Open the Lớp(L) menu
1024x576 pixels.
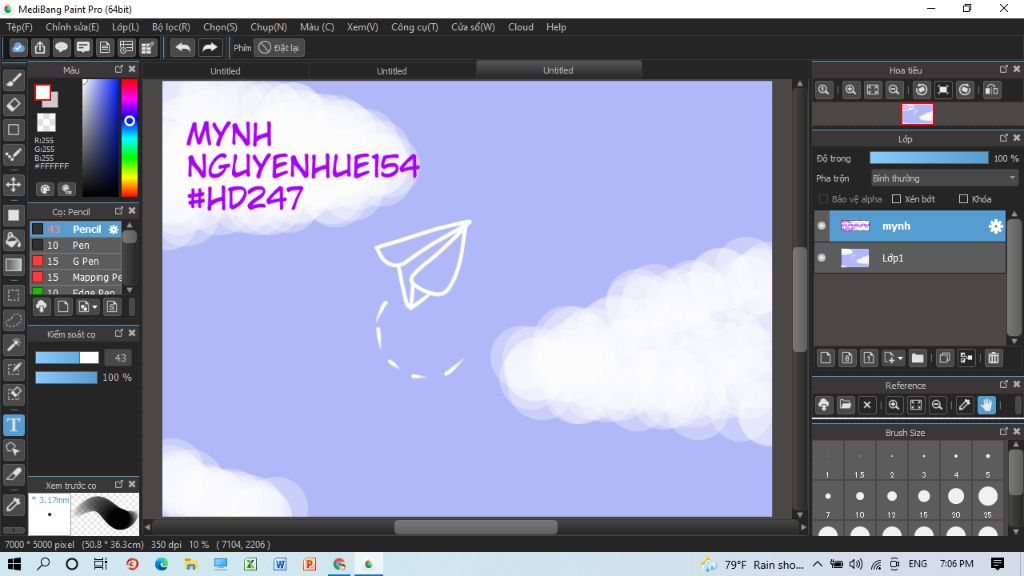pyautogui.click(x=125, y=27)
